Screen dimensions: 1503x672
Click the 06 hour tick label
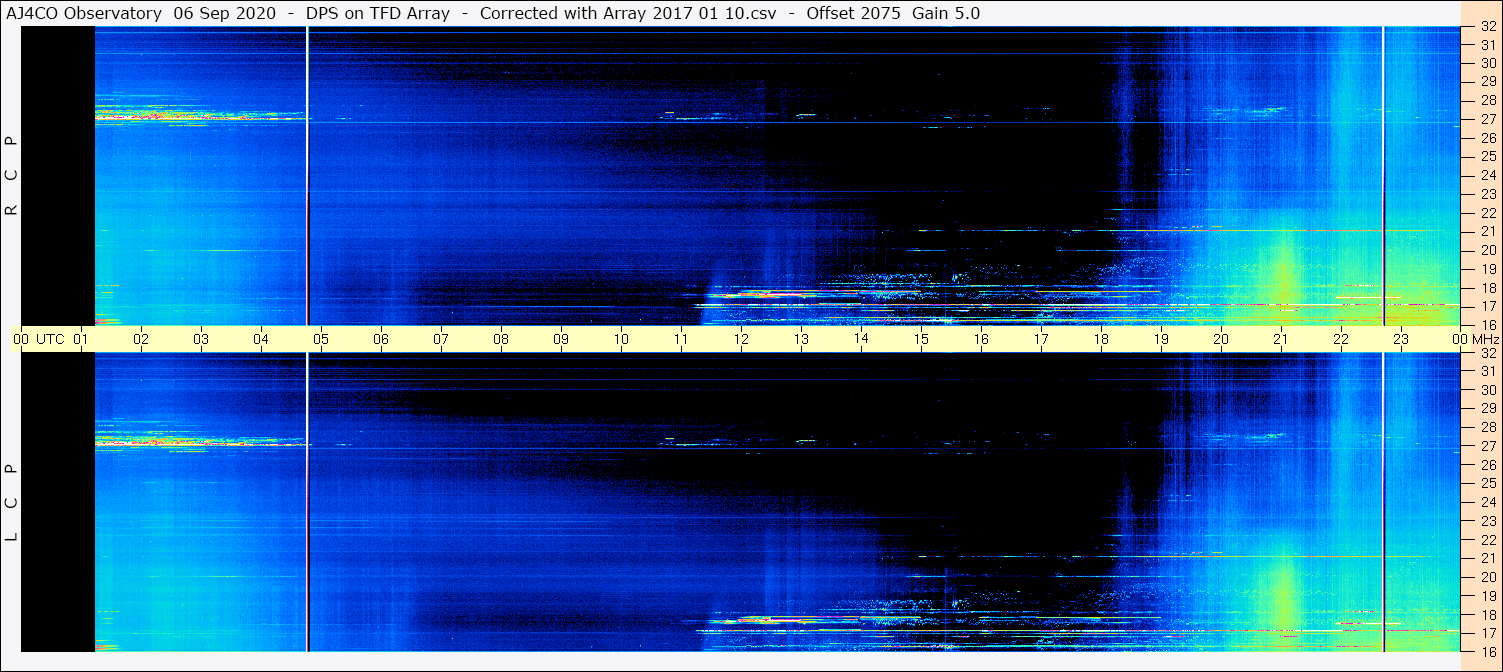point(381,339)
